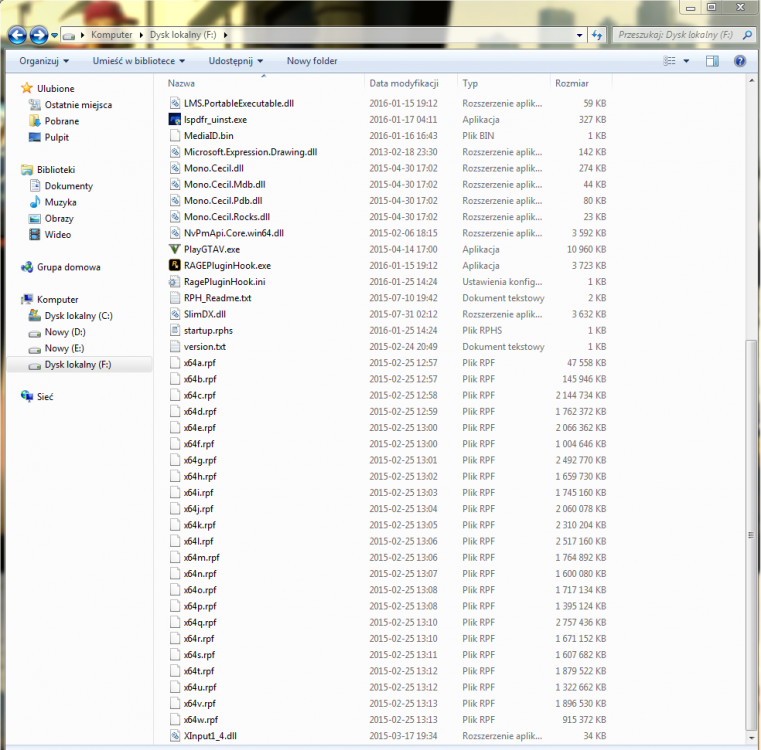Viewport: 761px width, 750px height.
Task: Open the view options dropdown arrow
Action: 686,61
